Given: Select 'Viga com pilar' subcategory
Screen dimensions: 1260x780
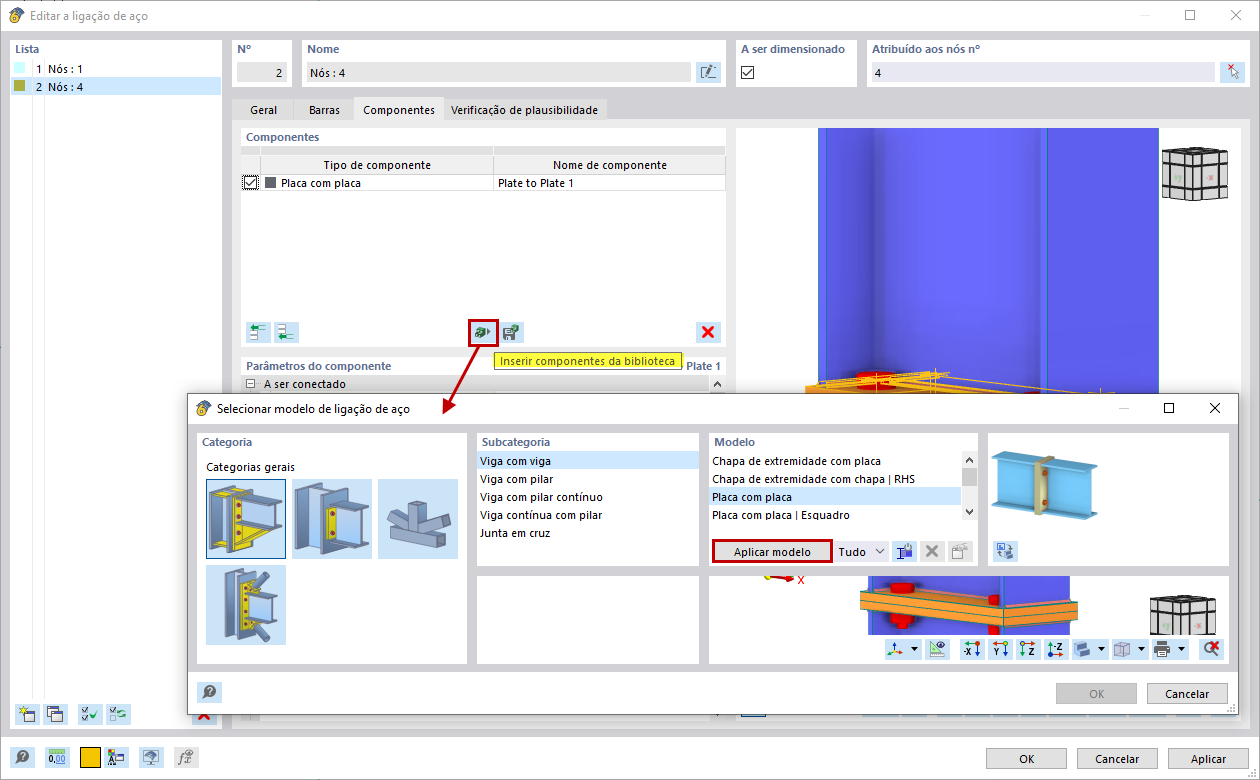Looking at the screenshot, I should tap(588, 479).
